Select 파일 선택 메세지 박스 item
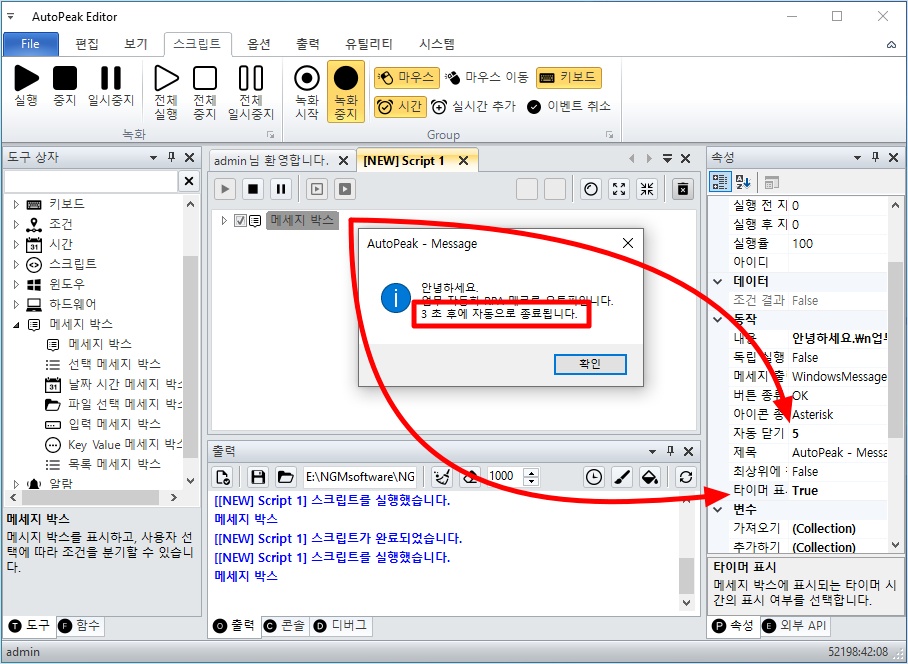This screenshot has height=664, width=908. [114, 404]
